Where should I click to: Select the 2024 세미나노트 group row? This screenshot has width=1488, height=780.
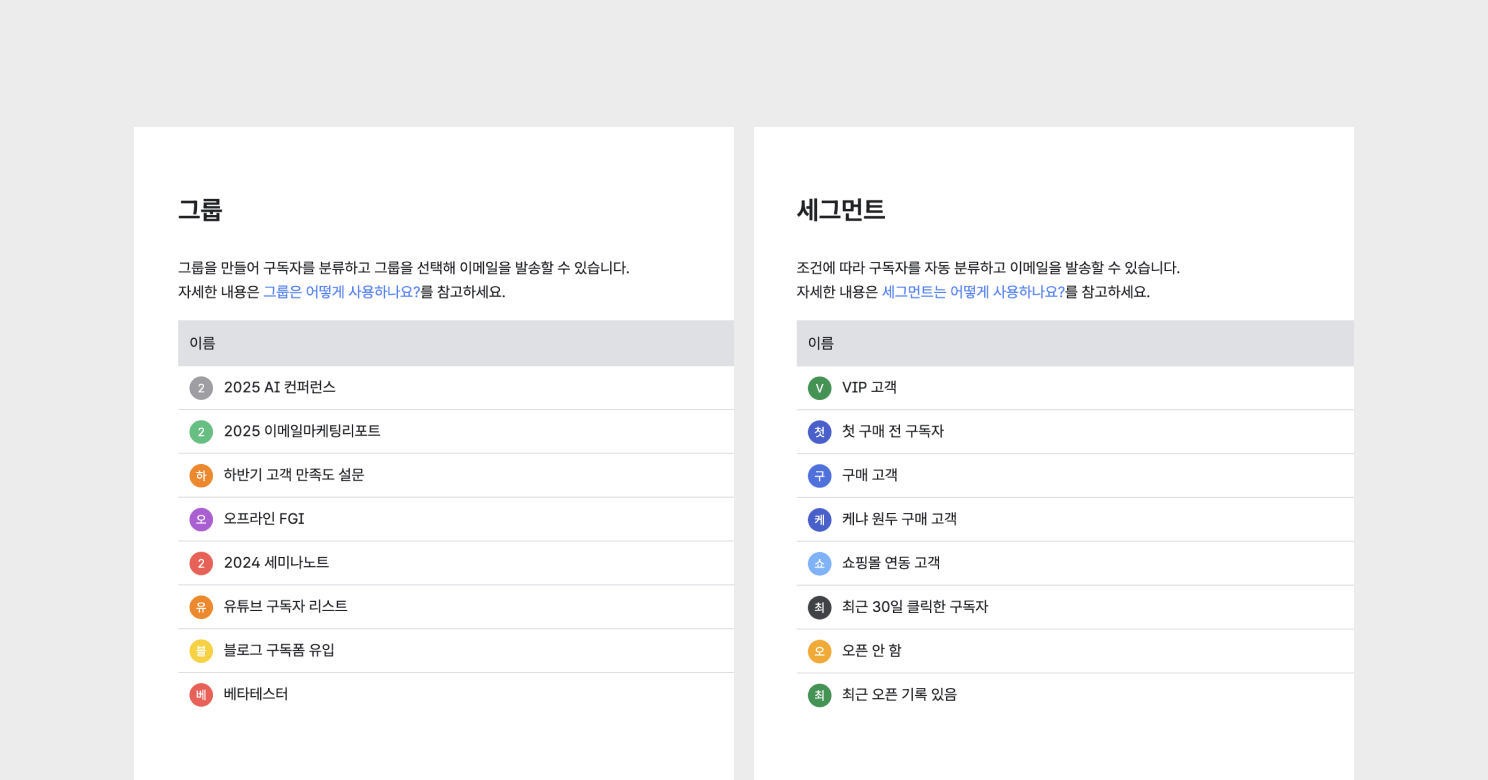point(456,563)
